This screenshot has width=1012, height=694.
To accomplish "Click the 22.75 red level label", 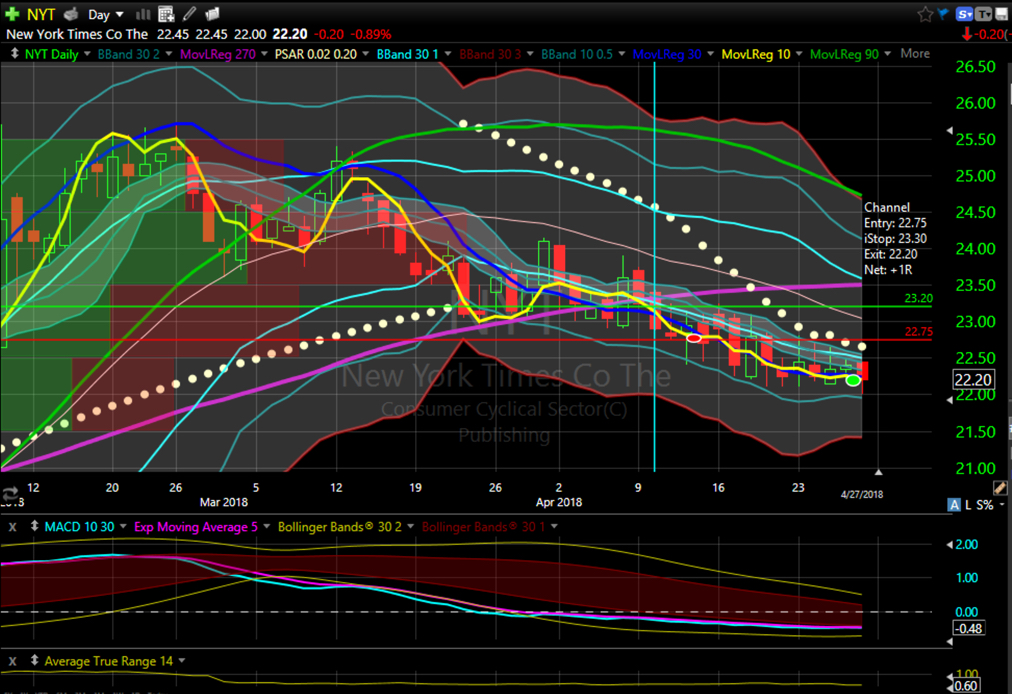I will click(918, 332).
